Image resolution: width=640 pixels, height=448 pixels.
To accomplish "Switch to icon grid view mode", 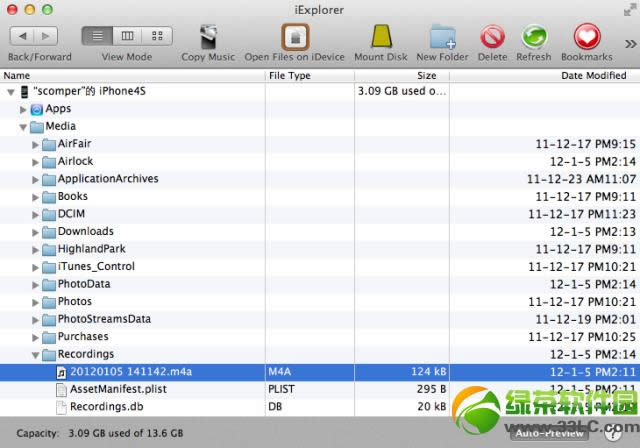I will pyautogui.click(x=156, y=36).
